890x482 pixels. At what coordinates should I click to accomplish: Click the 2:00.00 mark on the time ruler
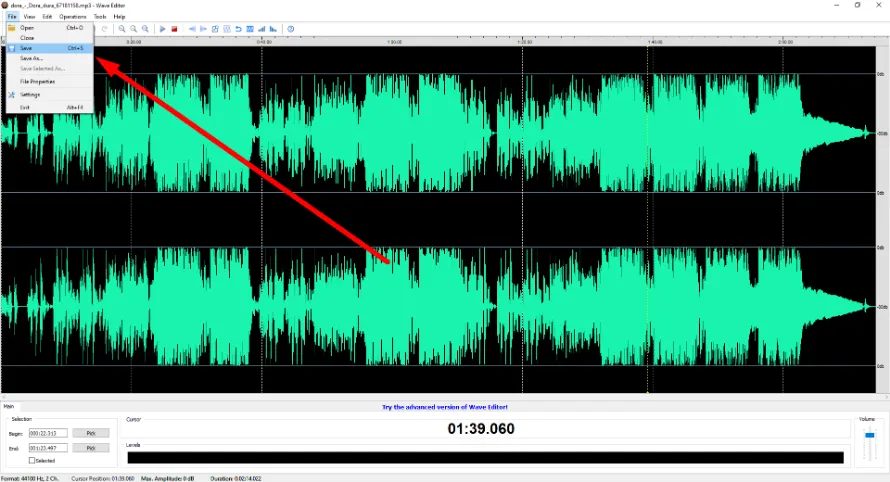click(x=786, y=42)
